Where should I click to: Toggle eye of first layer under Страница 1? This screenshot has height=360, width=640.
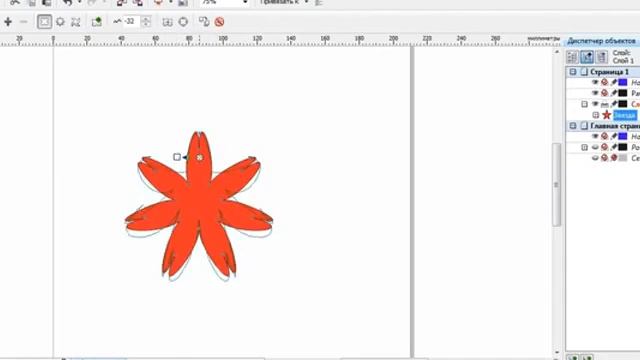595,82
